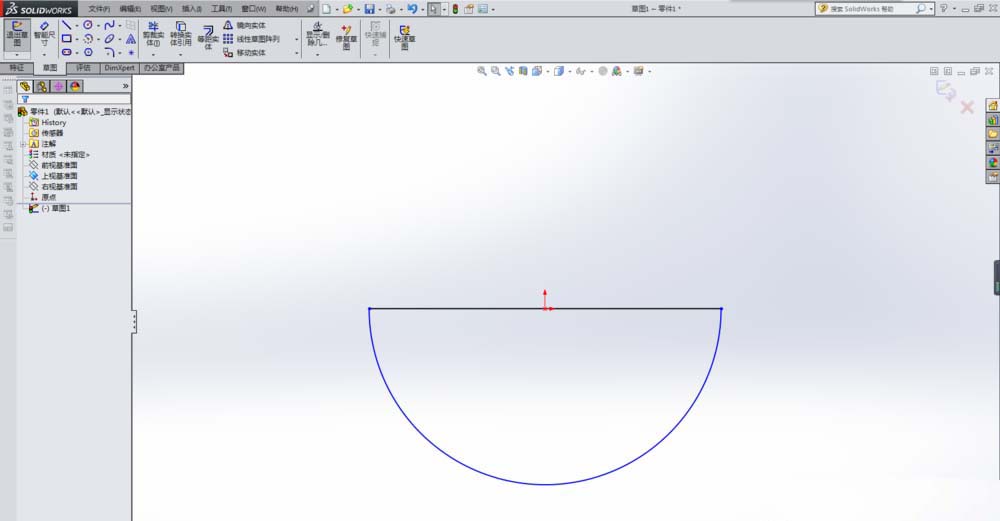Image resolution: width=1000 pixels, height=521 pixels.
Task: Select the ConfigurationManager tab
Action: click(58, 86)
